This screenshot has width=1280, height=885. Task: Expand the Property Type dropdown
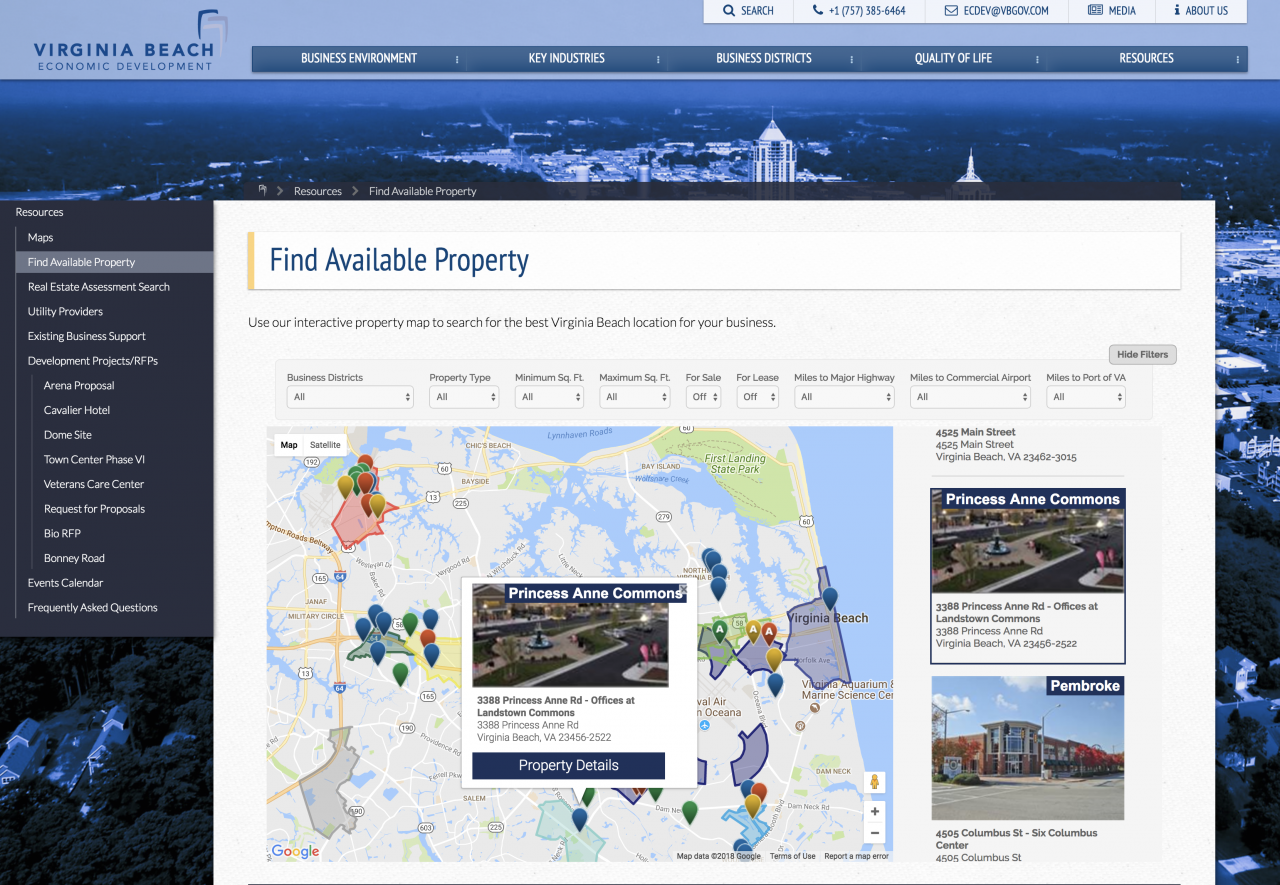[x=463, y=397]
